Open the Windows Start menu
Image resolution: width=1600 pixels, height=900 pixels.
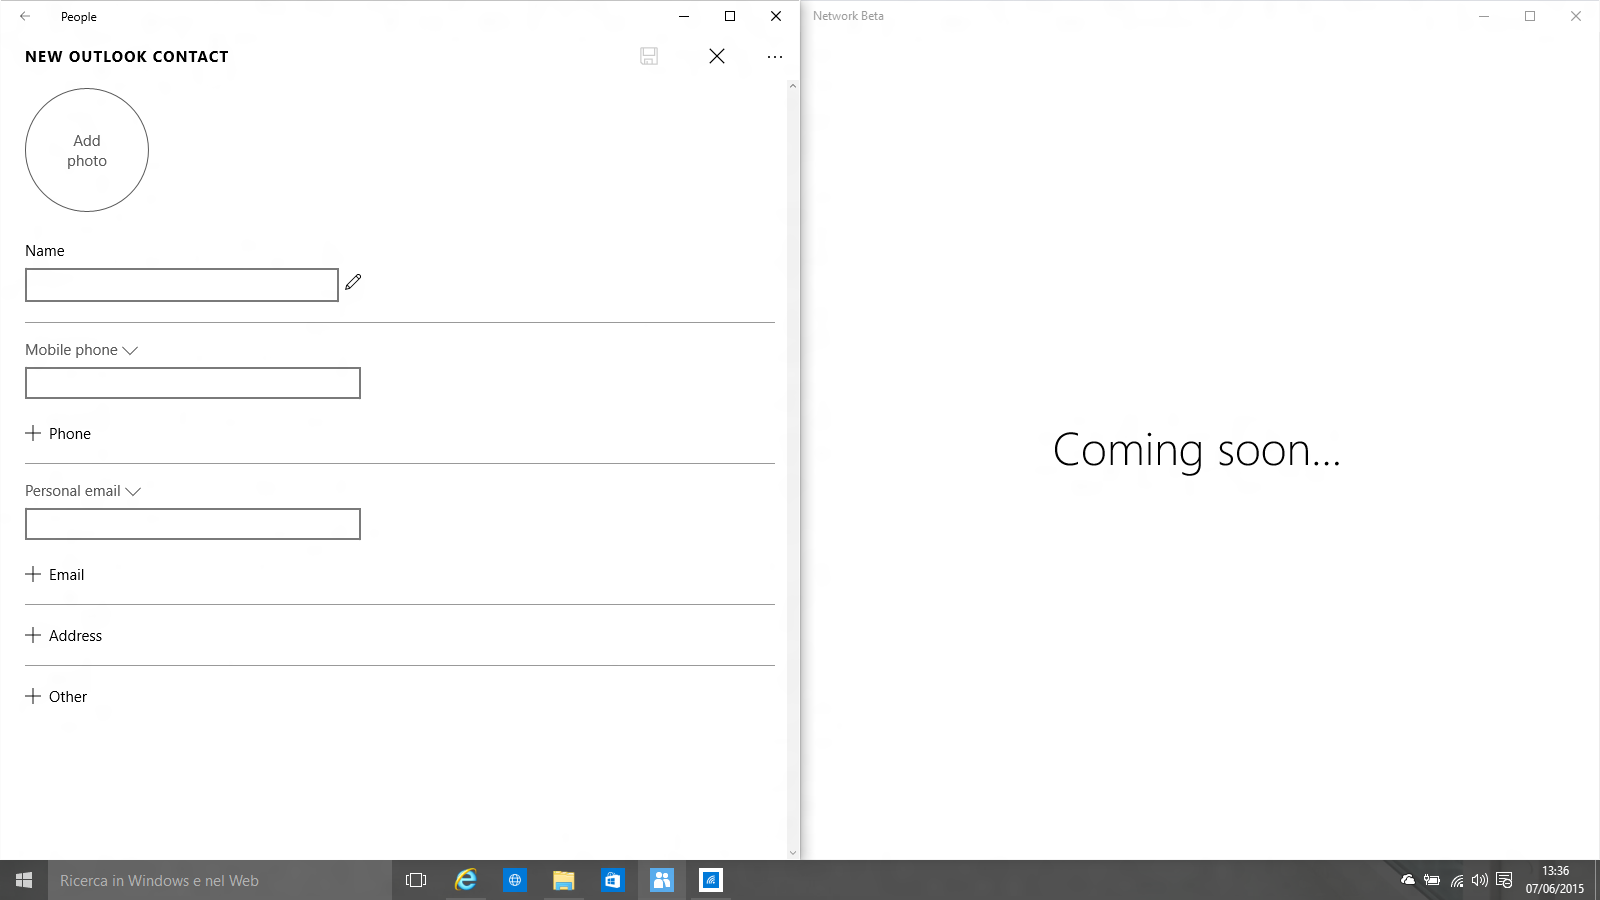tap(24, 880)
